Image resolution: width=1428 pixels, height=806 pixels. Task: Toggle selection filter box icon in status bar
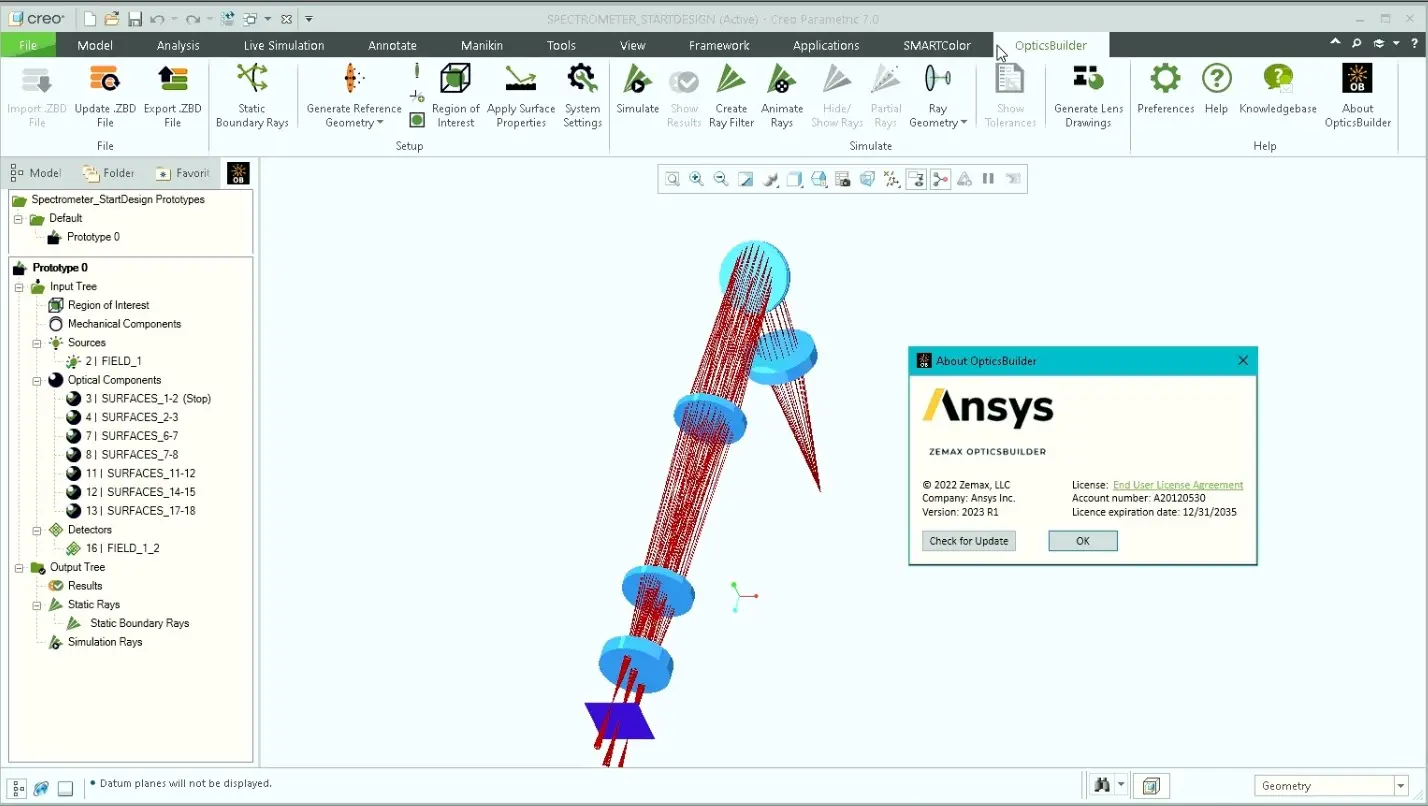[1151, 785]
